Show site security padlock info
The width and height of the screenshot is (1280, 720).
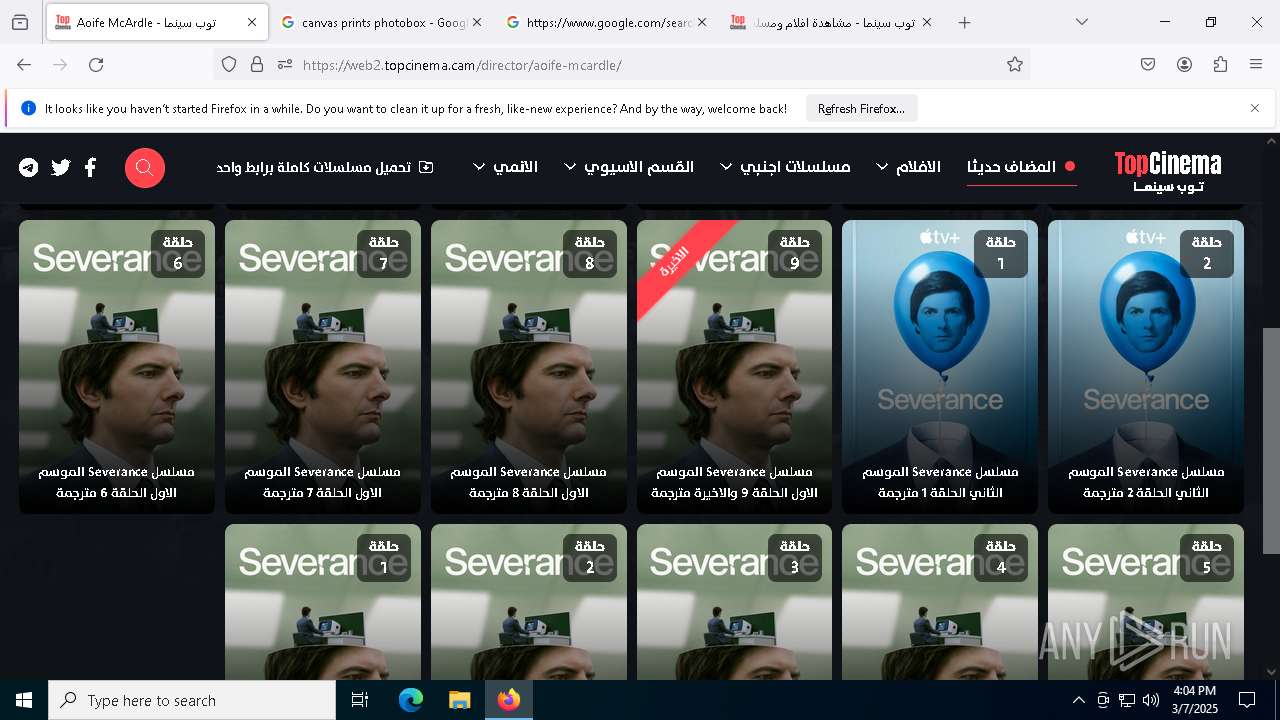pyautogui.click(x=257, y=65)
